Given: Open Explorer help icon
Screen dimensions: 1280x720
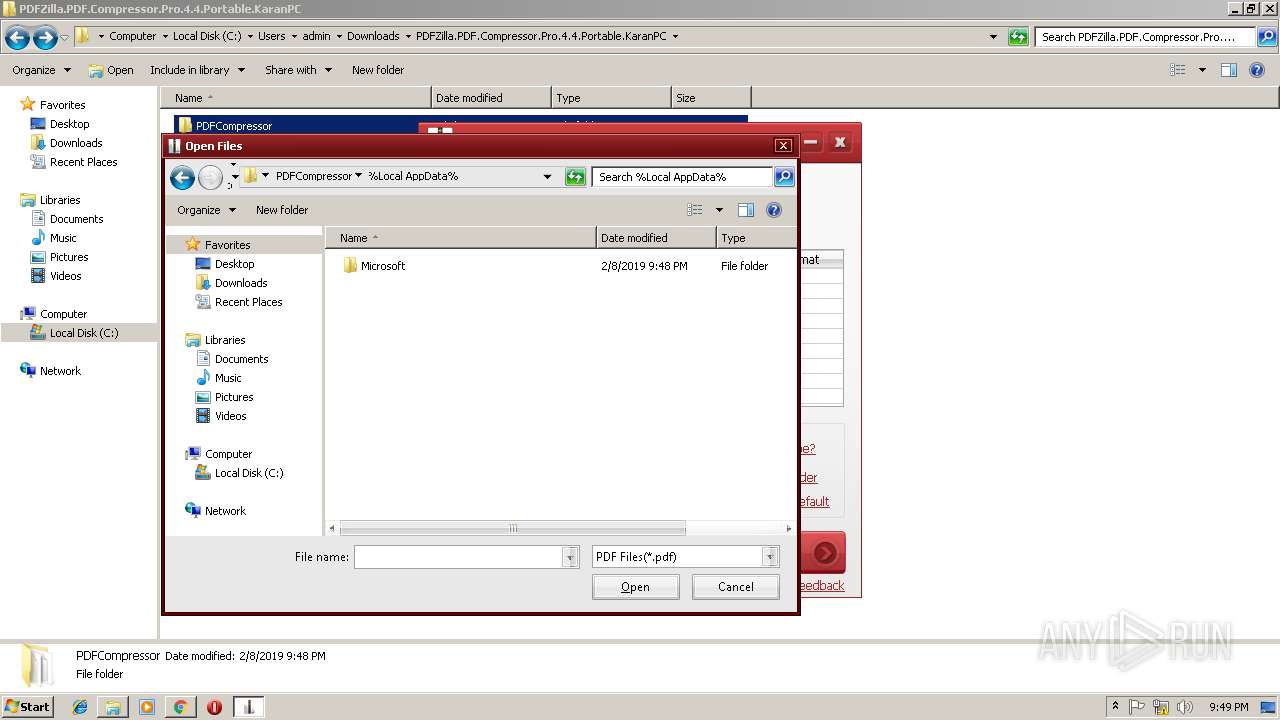Looking at the screenshot, I should (1259, 70).
